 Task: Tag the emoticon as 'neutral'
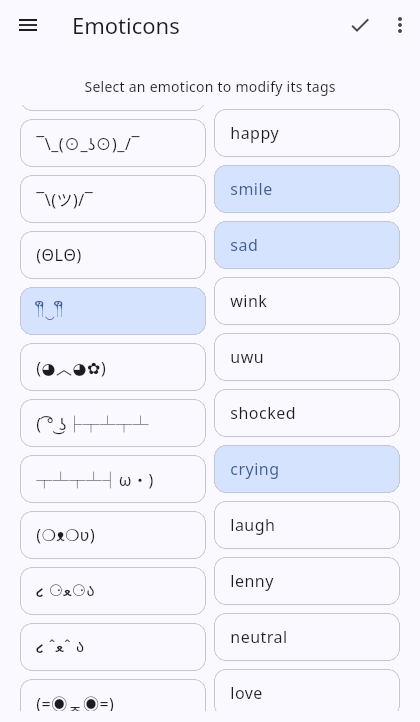point(307,637)
